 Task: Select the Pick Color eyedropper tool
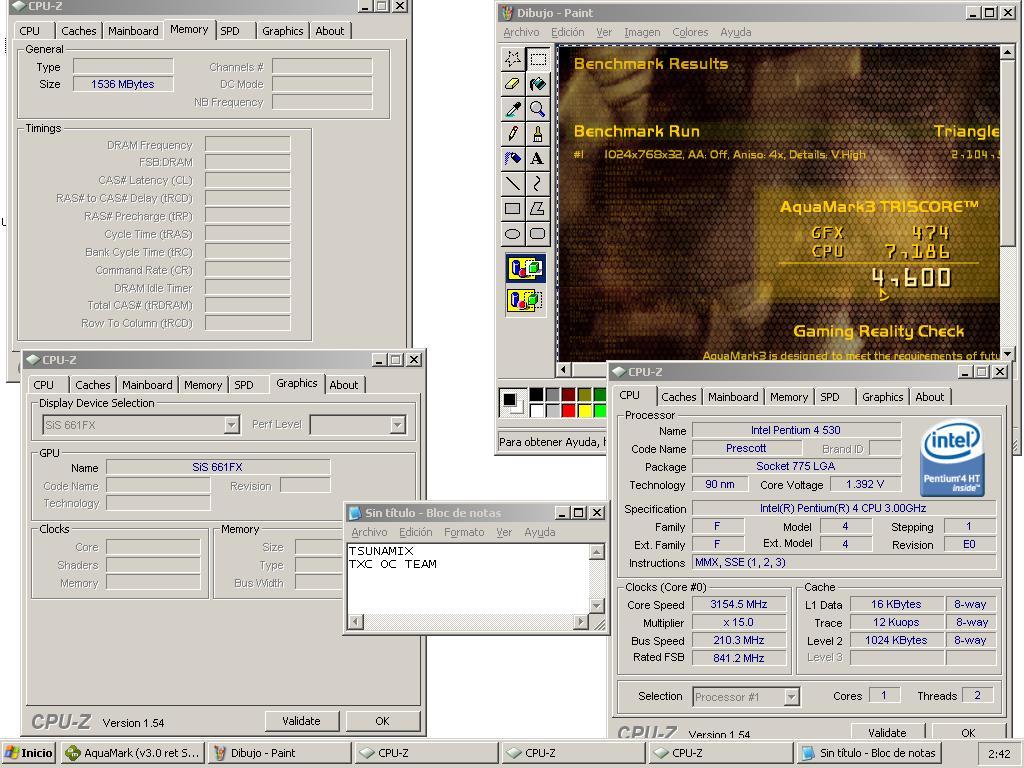point(513,108)
